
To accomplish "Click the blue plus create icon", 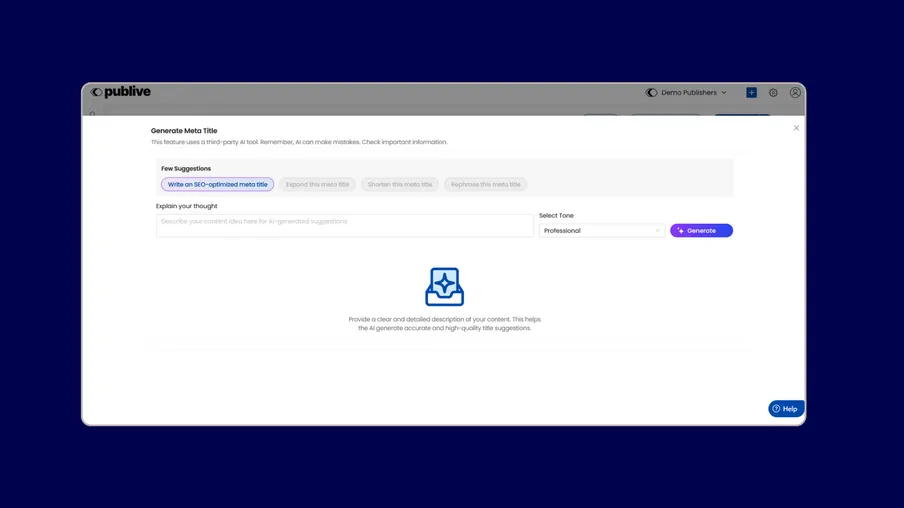I will point(751,93).
